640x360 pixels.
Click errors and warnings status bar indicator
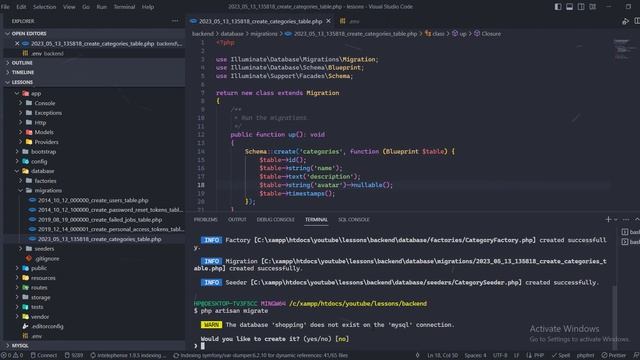12,356
